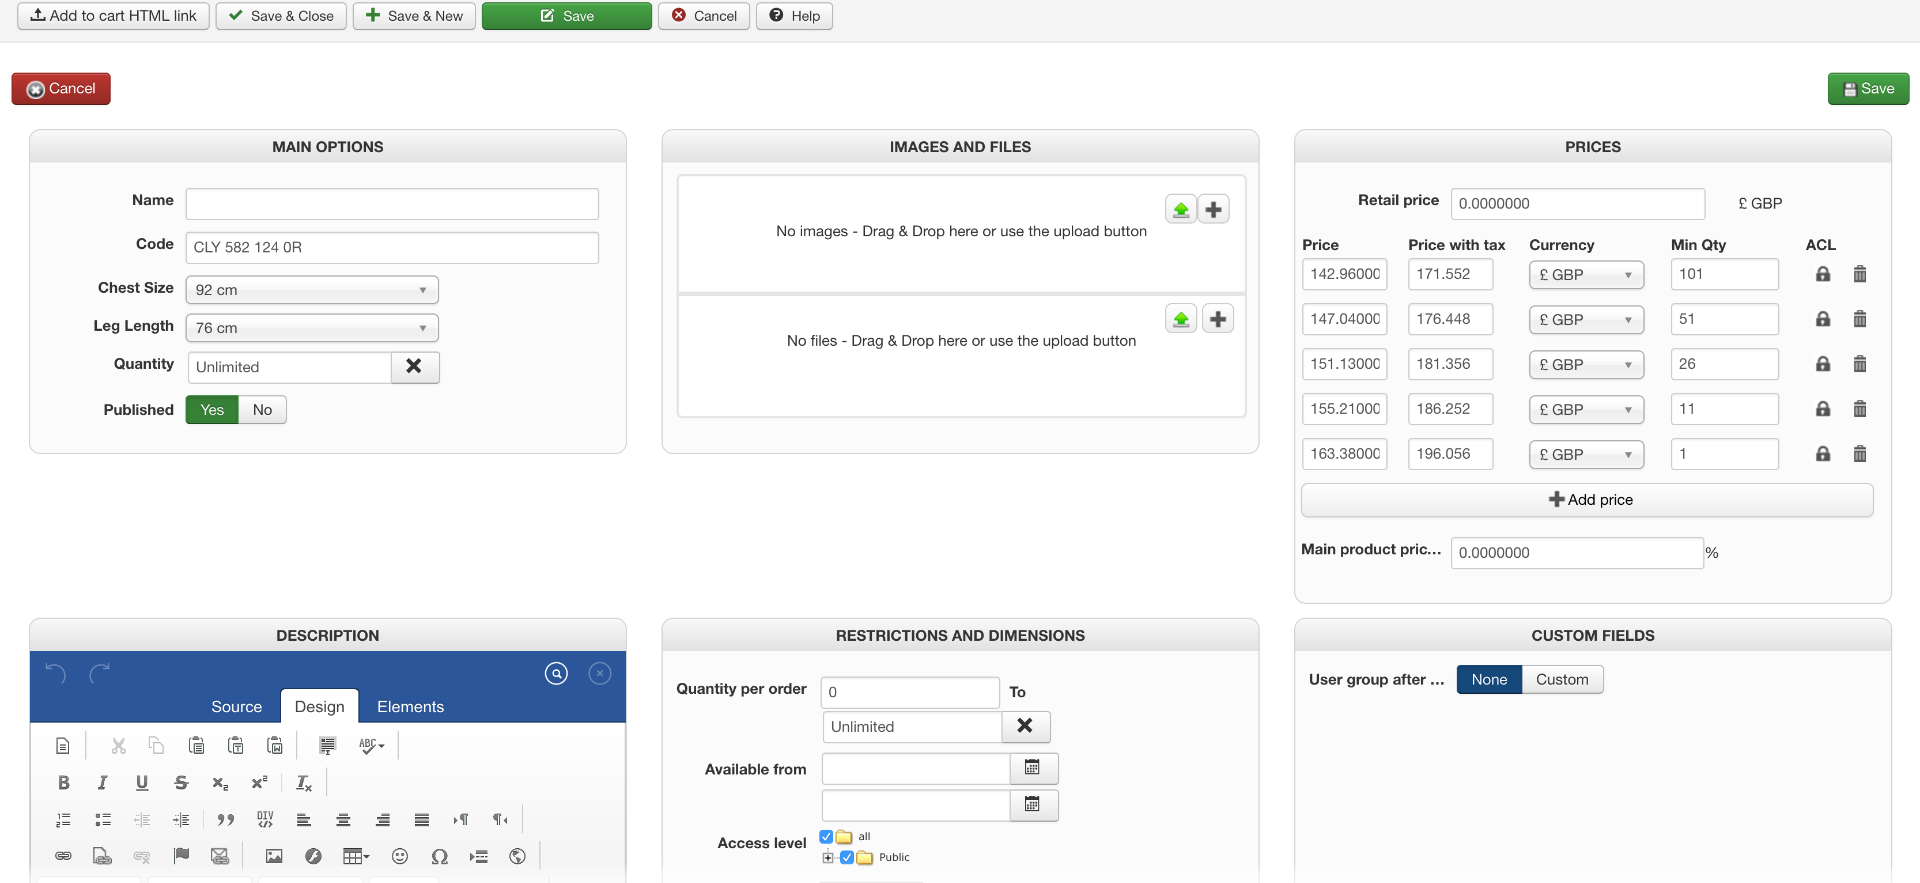Select None for user group after purchase
The image size is (1920, 883).
point(1489,680)
